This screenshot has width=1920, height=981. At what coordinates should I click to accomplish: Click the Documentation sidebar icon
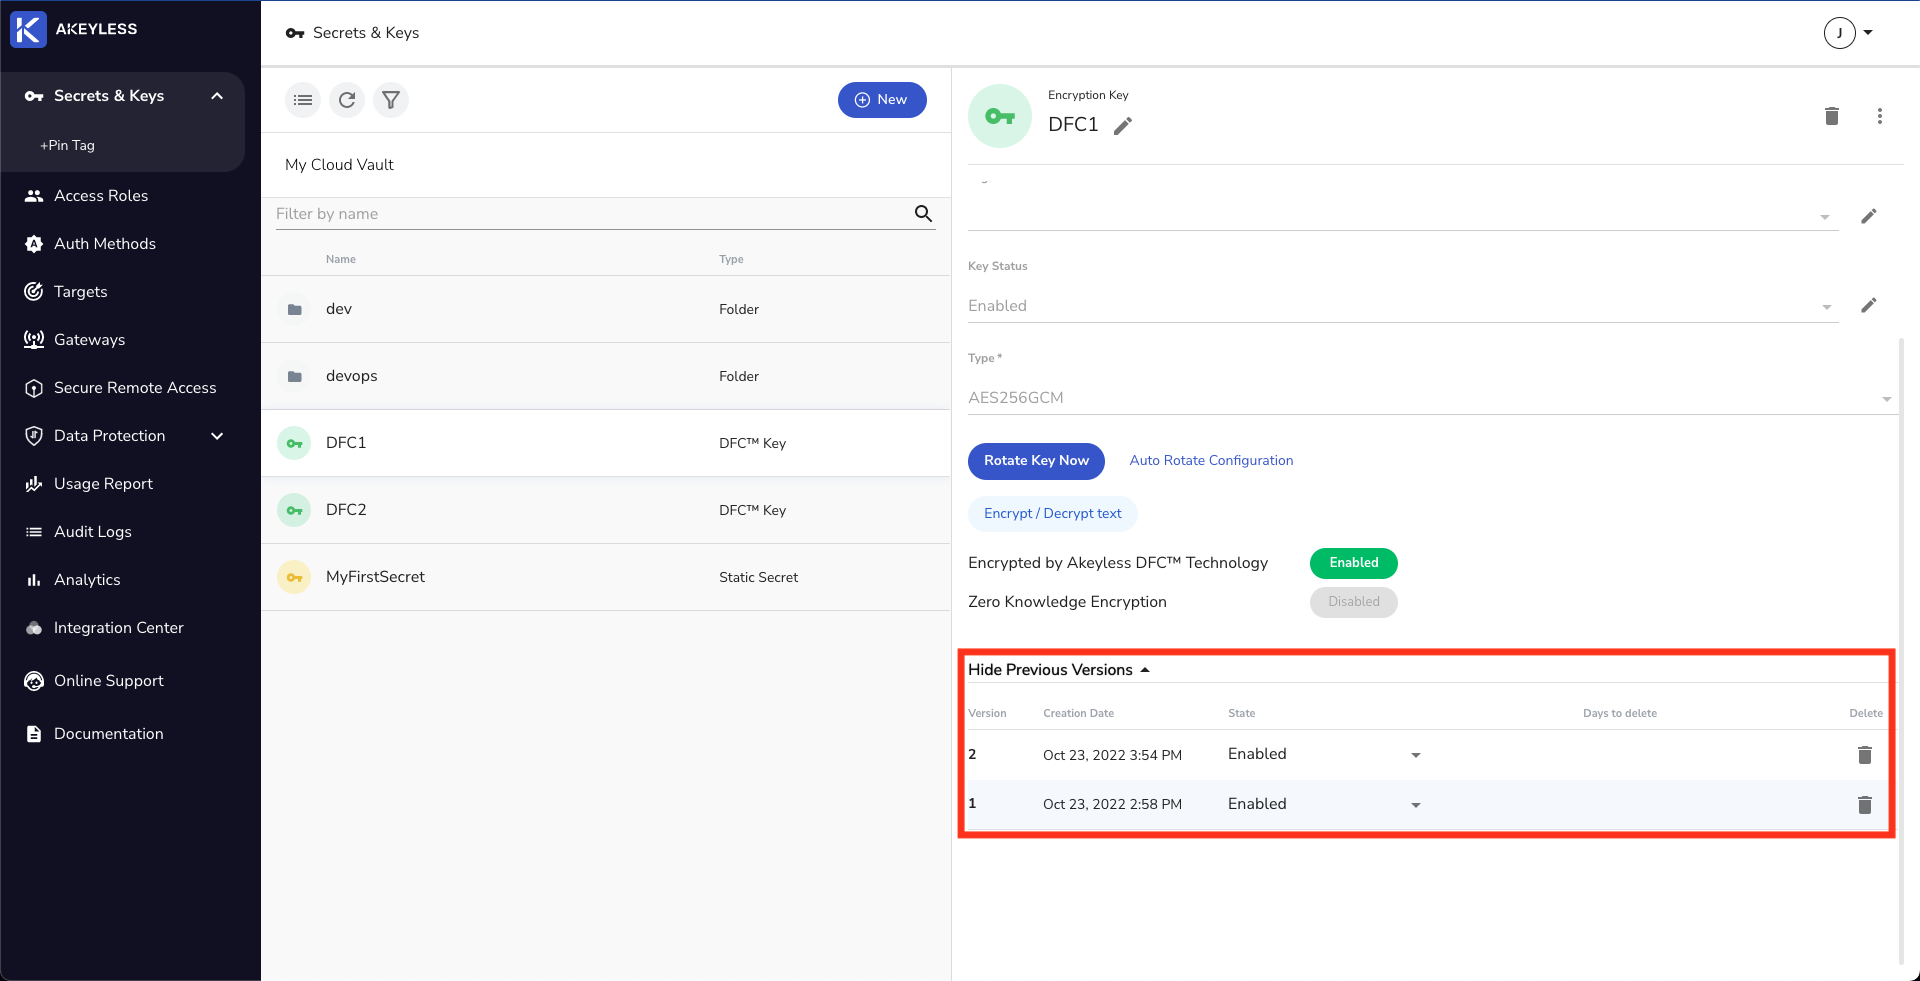coord(34,734)
